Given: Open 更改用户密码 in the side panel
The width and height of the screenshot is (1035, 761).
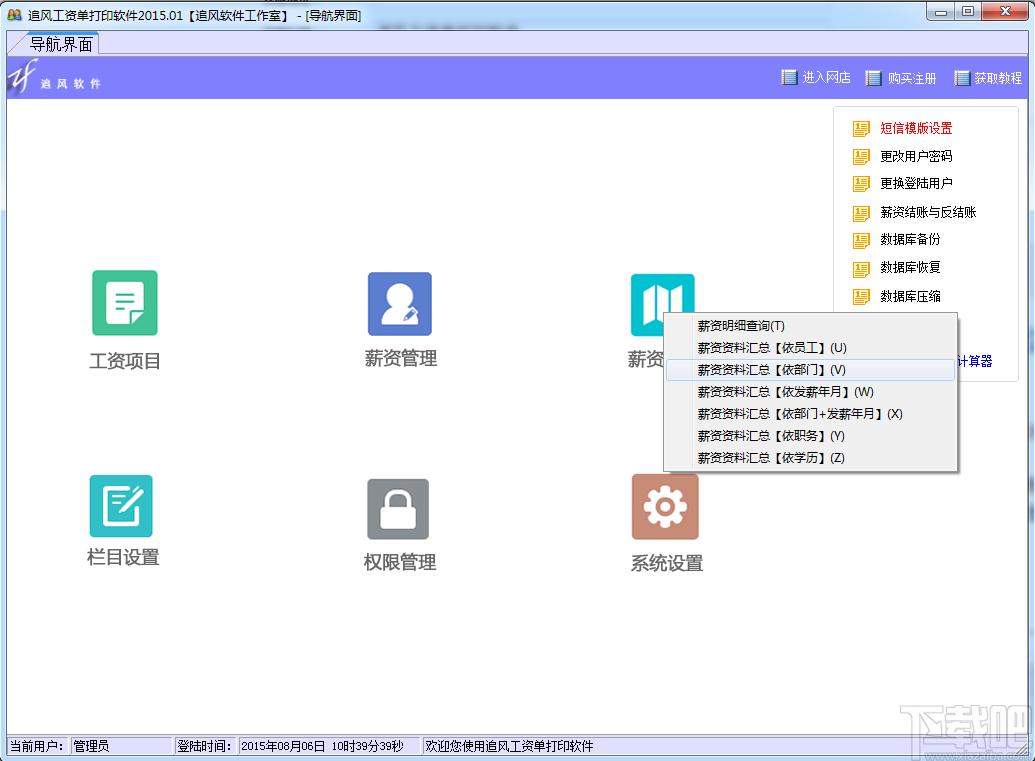Looking at the screenshot, I should (x=916, y=156).
